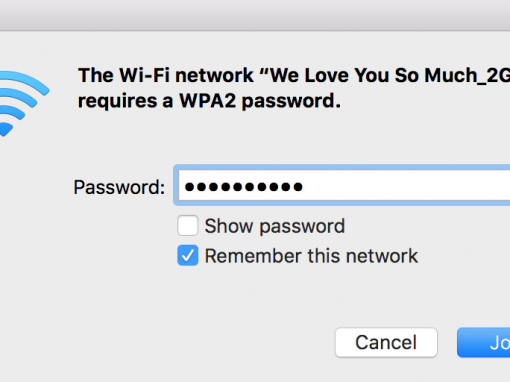The image size is (510, 382).
Task: Enable the Show password checkbox
Action: pyautogui.click(x=188, y=226)
